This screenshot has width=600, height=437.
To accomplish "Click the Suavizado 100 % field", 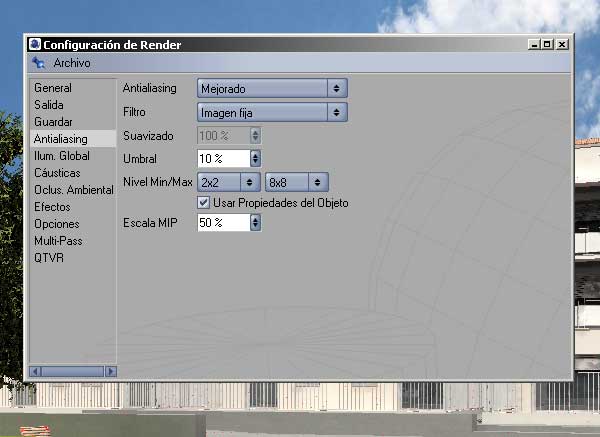I will tap(224, 135).
